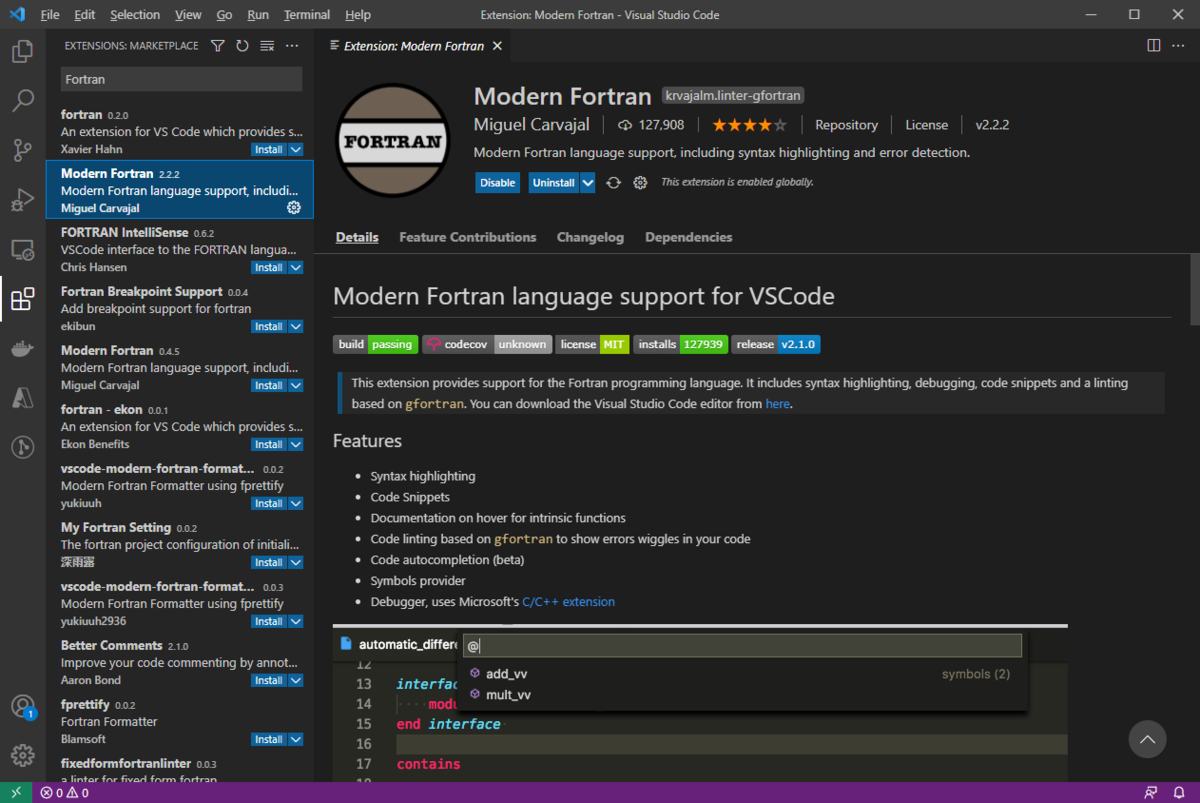Uninstall the Modern Fortran extension
1200x803 pixels.
click(554, 183)
